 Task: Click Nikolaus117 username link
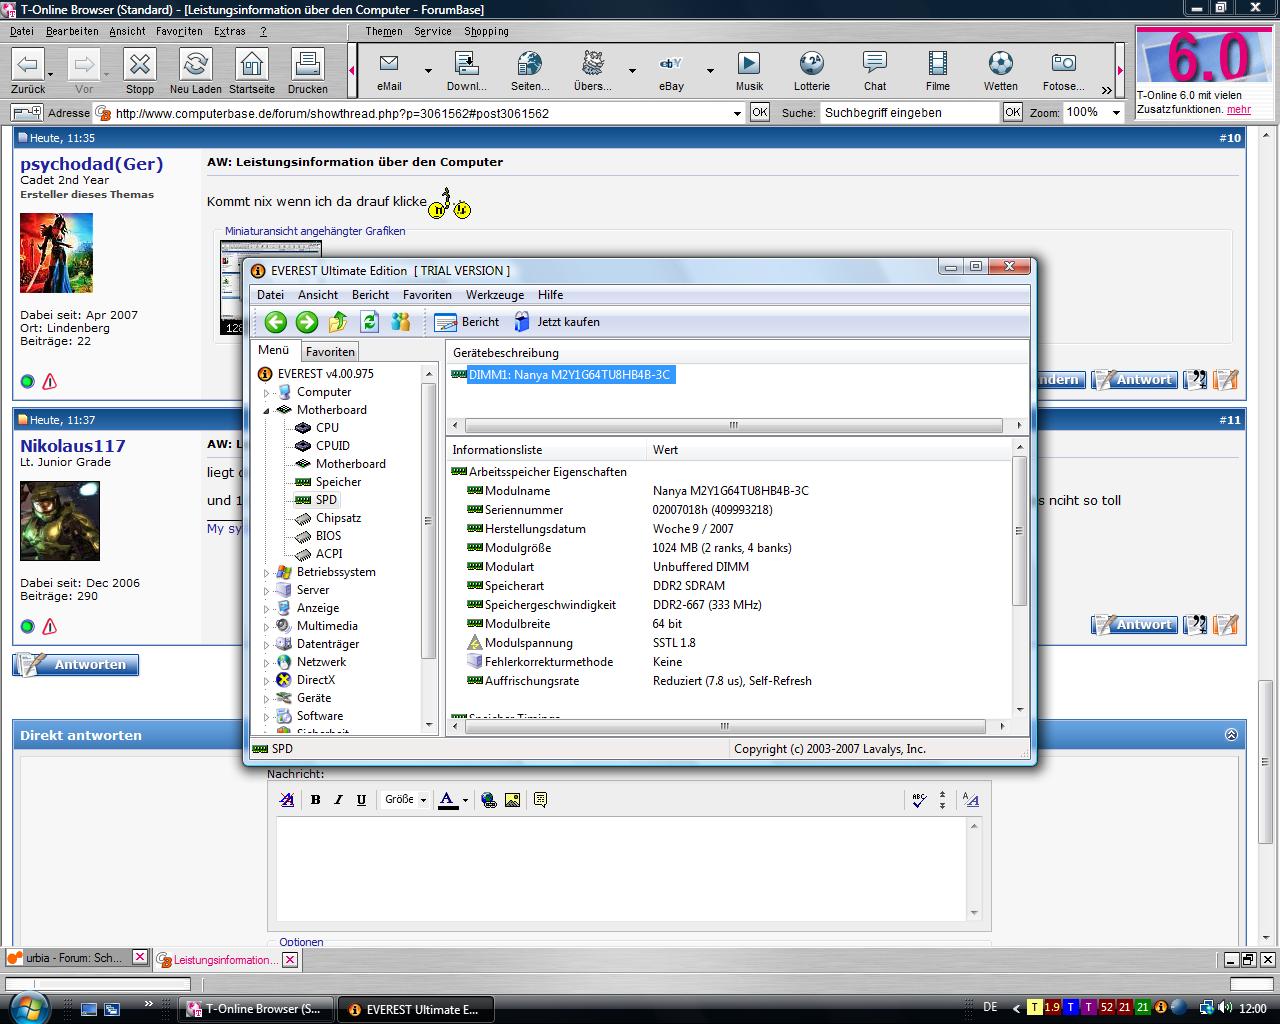tap(73, 446)
